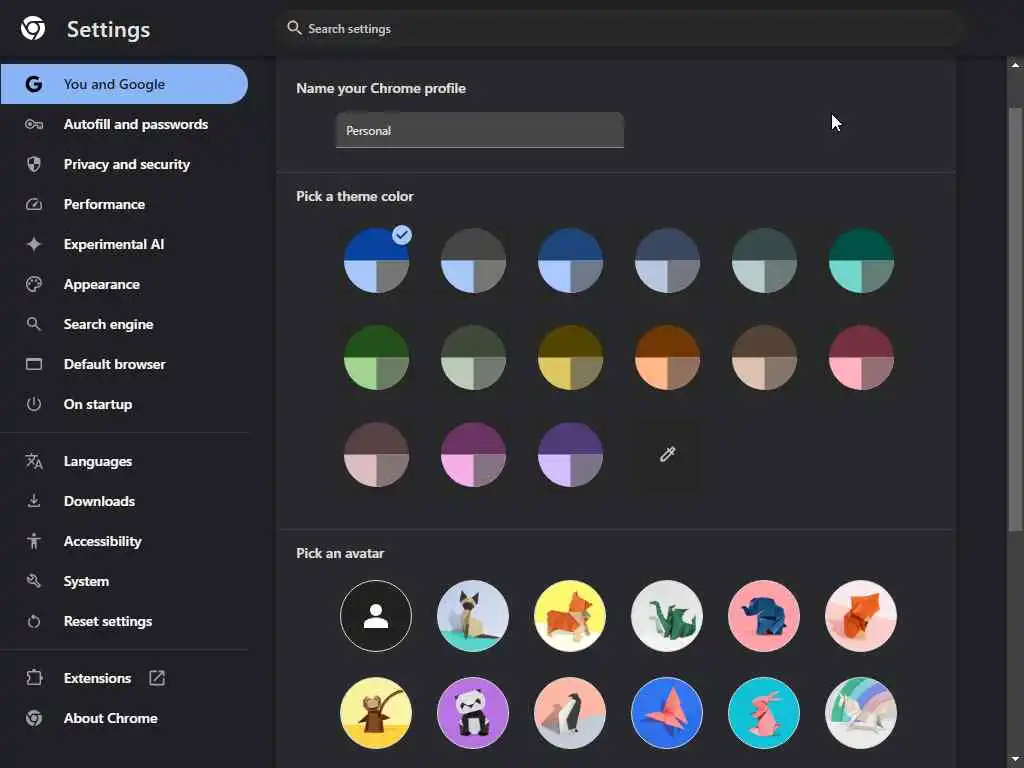Choose the origami butterfly avatar on blue
Viewport: 1024px width, 768px height.
coord(667,712)
